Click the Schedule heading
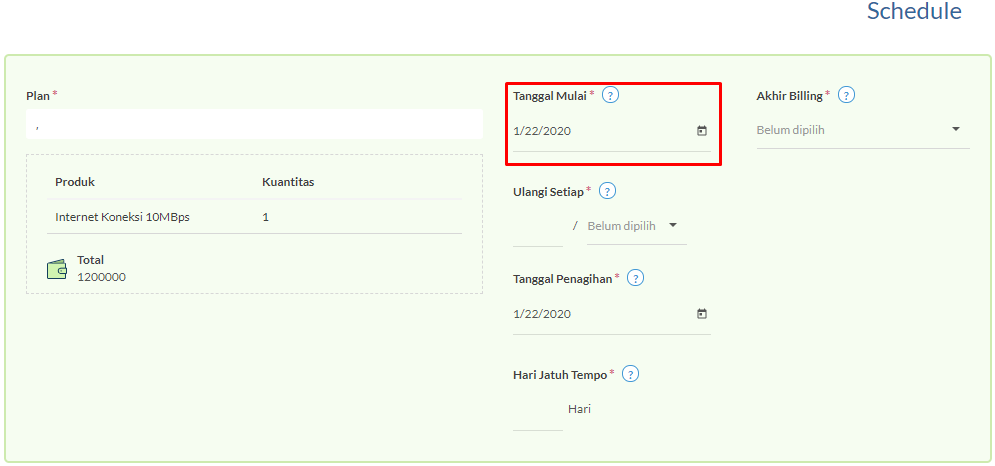This screenshot has height=466, width=995. point(914,11)
